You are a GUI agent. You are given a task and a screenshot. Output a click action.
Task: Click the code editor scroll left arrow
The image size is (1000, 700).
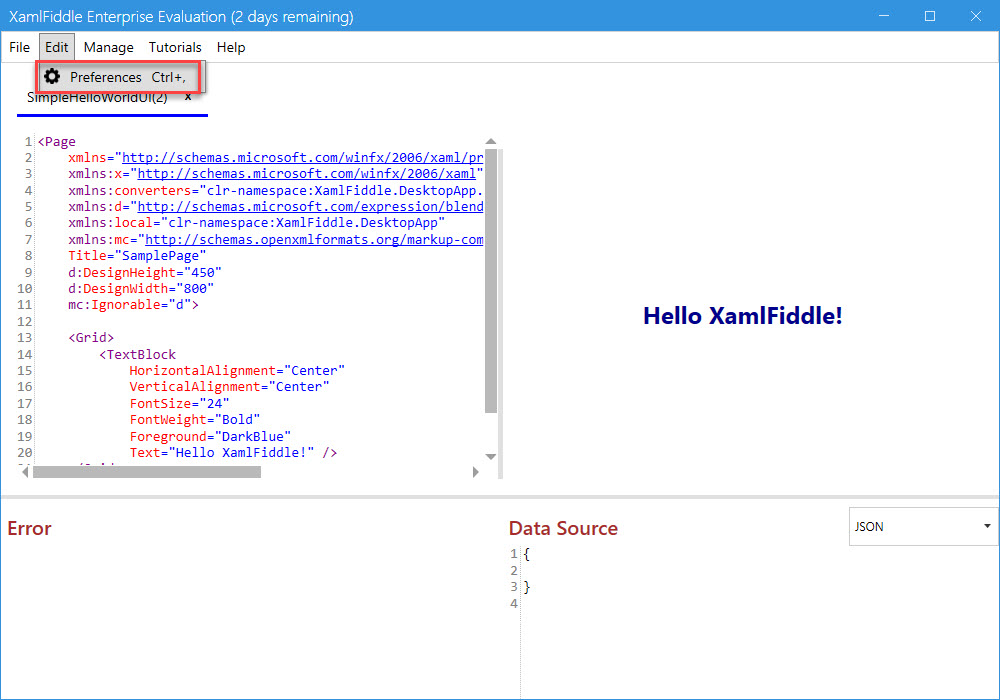26,472
